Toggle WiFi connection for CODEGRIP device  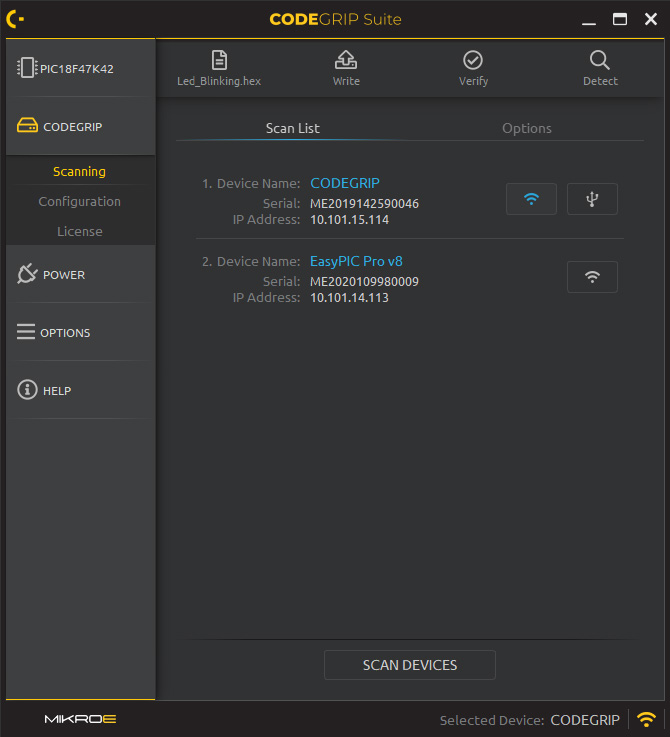point(531,199)
